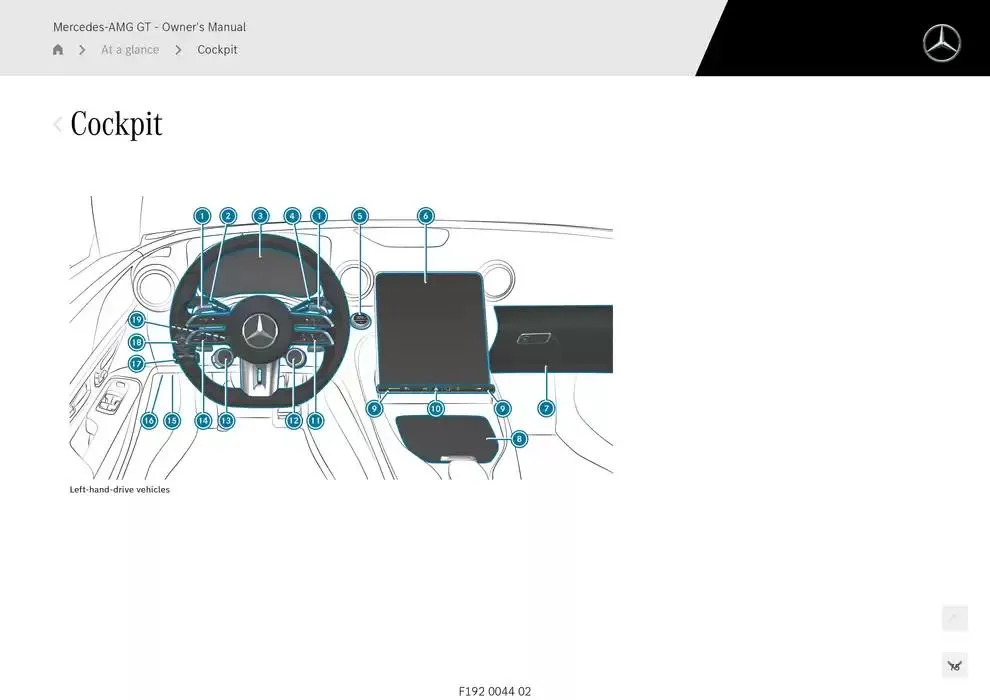Click callout marker 10 below the display
Image resolution: width=990 pixels, height=700 pixels.
(436, 409)
